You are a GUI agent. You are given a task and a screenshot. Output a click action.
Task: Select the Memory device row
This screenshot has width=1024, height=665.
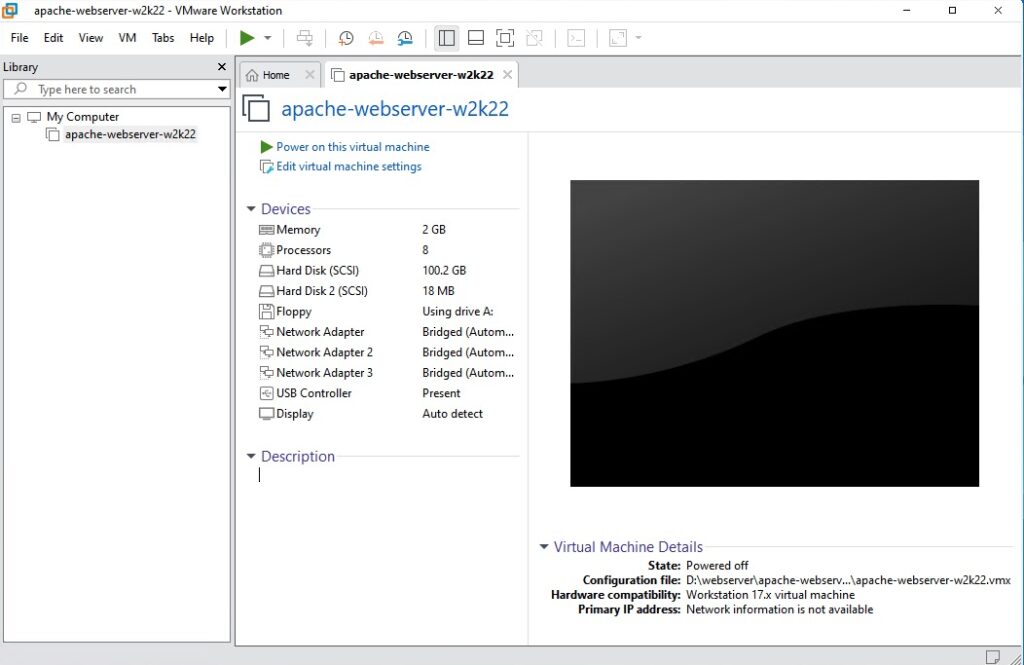(x=387, y=230)
